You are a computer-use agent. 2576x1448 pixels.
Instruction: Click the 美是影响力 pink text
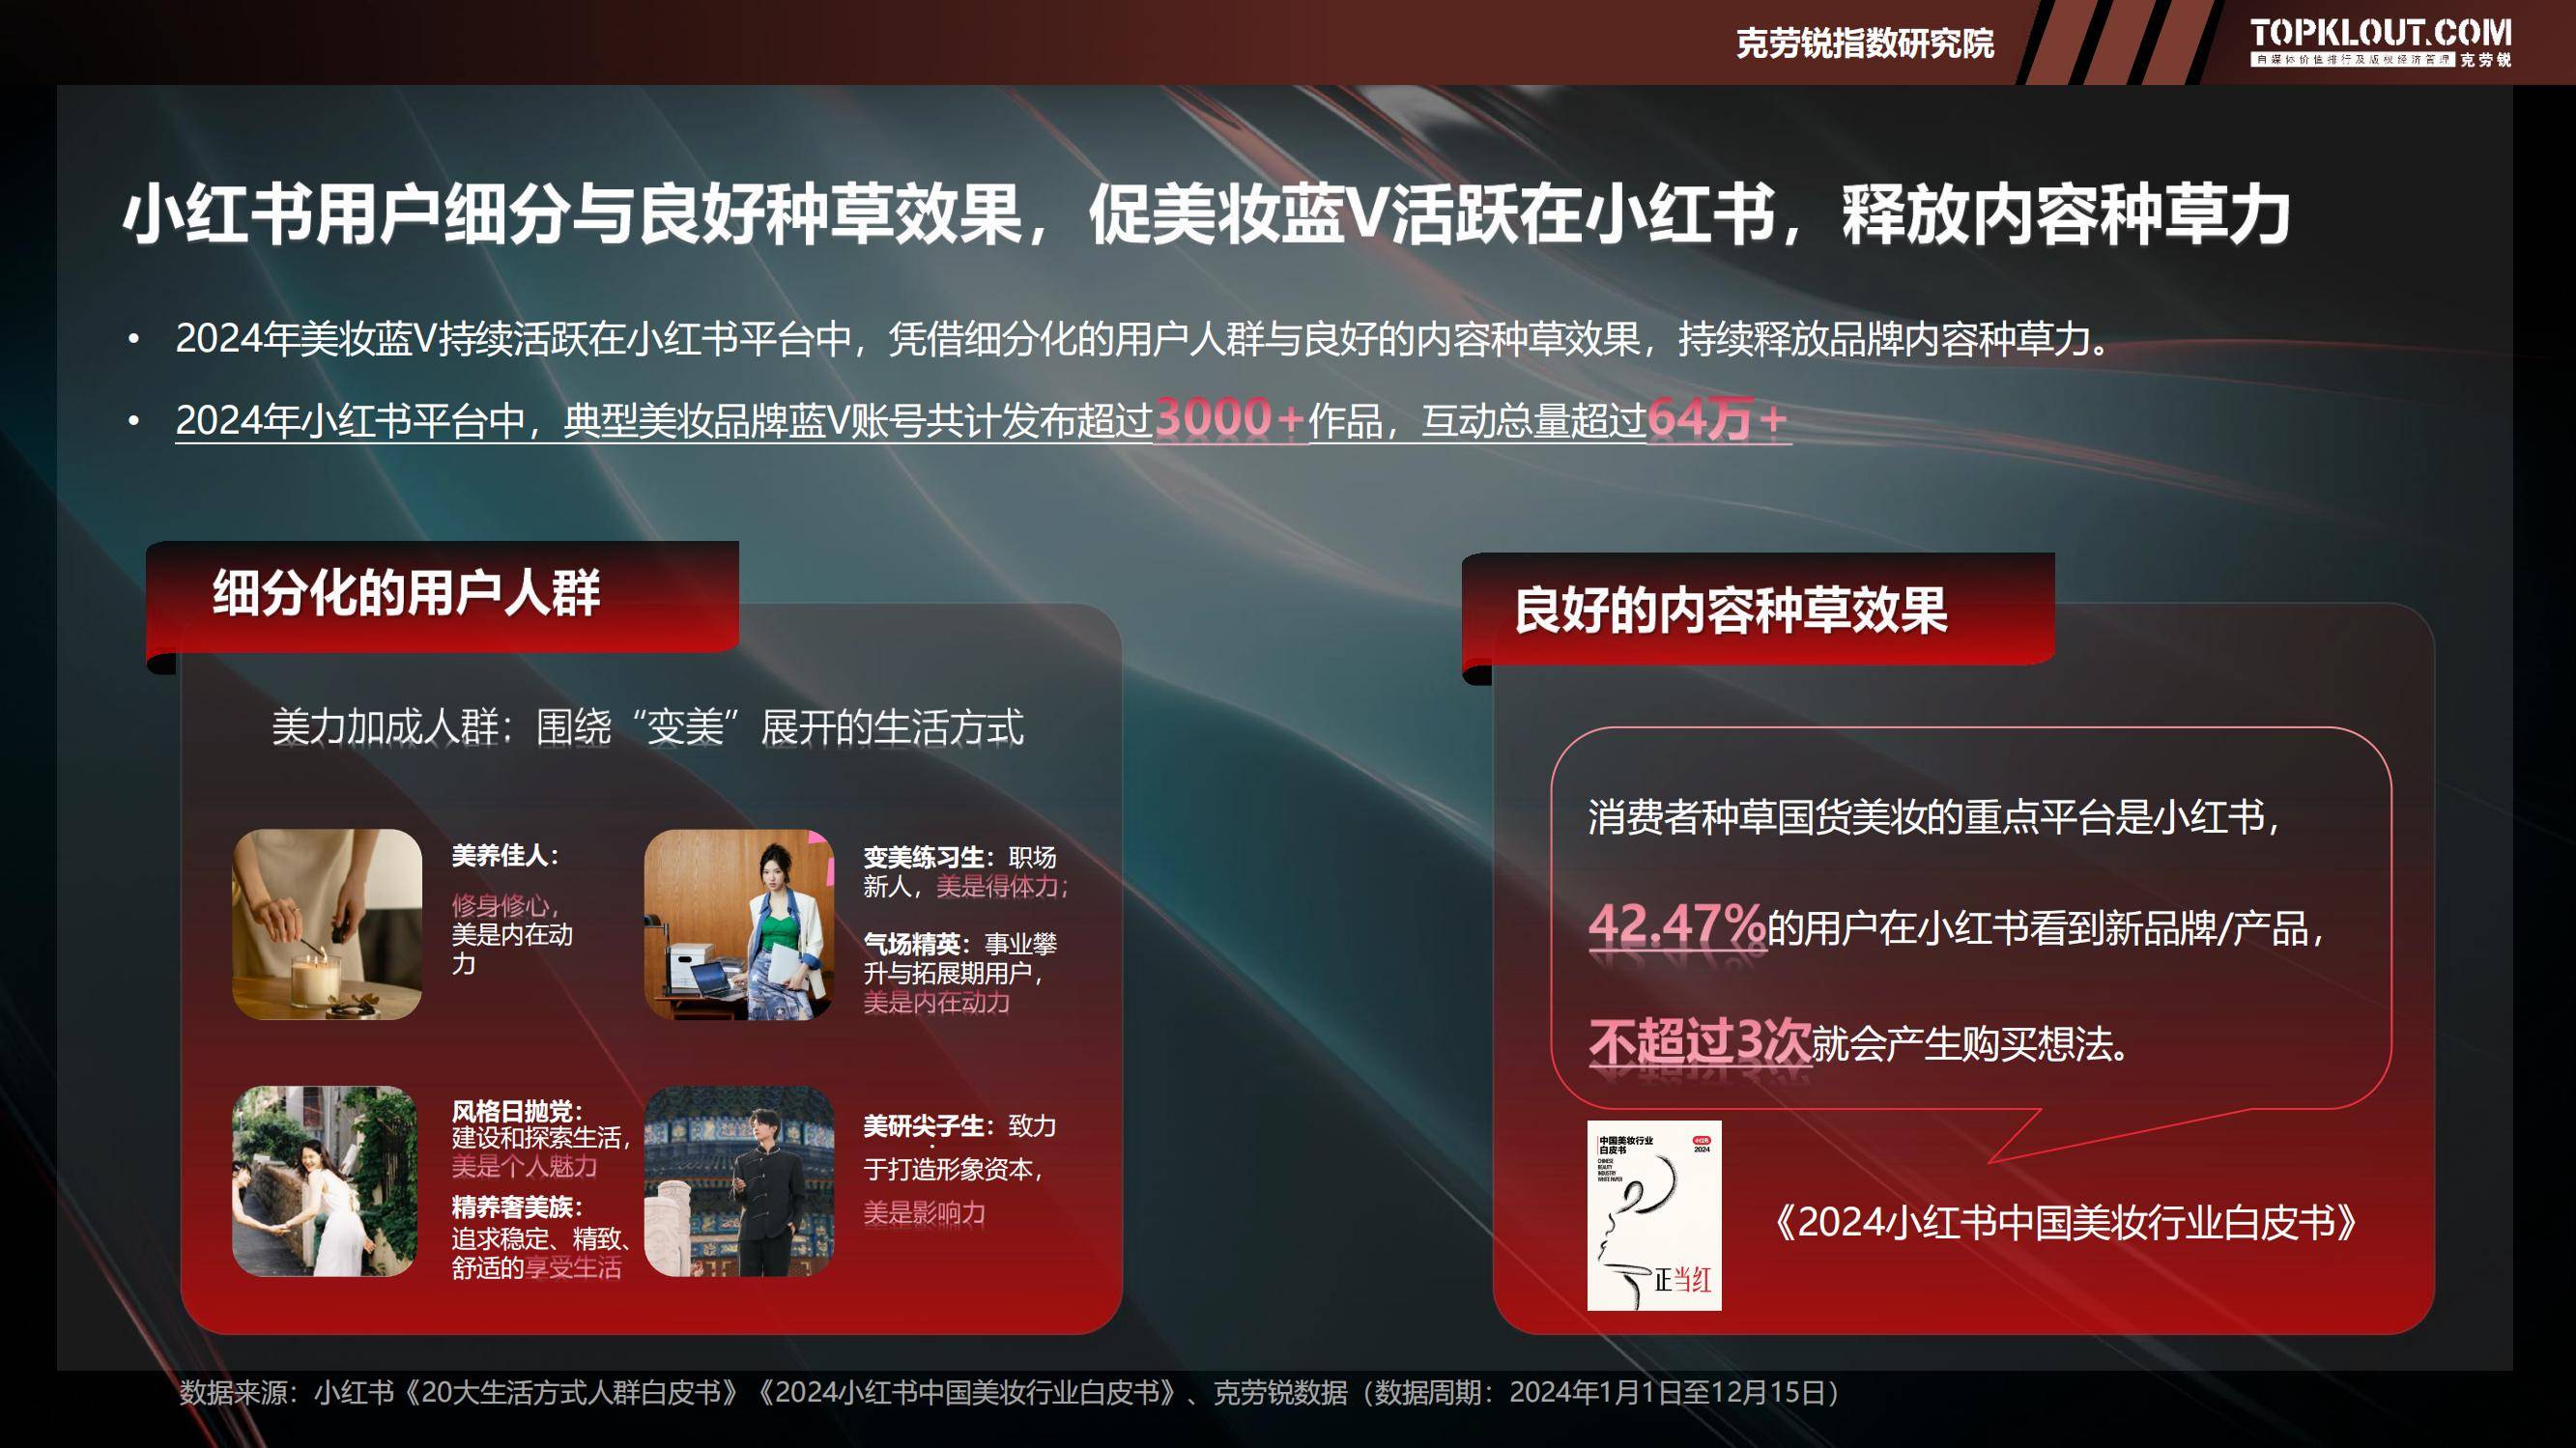pyautogui.click(x=925, y=1213)
